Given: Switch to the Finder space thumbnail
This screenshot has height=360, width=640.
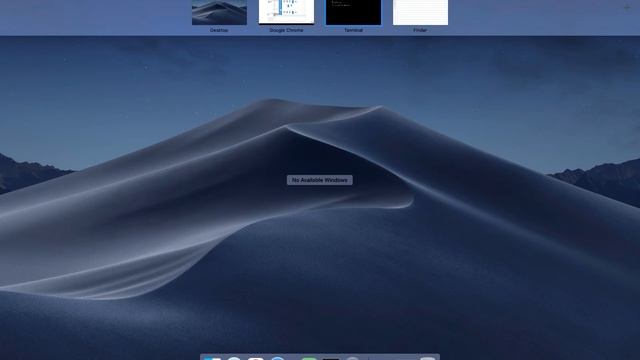Looking at the screenshot, I should (420, 12).
